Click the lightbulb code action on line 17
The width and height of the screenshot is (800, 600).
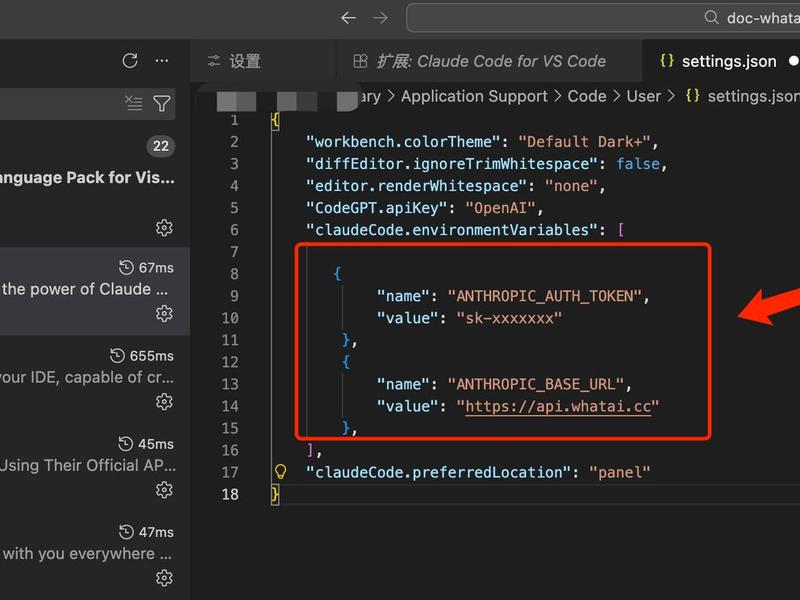[x=280, y=472]
